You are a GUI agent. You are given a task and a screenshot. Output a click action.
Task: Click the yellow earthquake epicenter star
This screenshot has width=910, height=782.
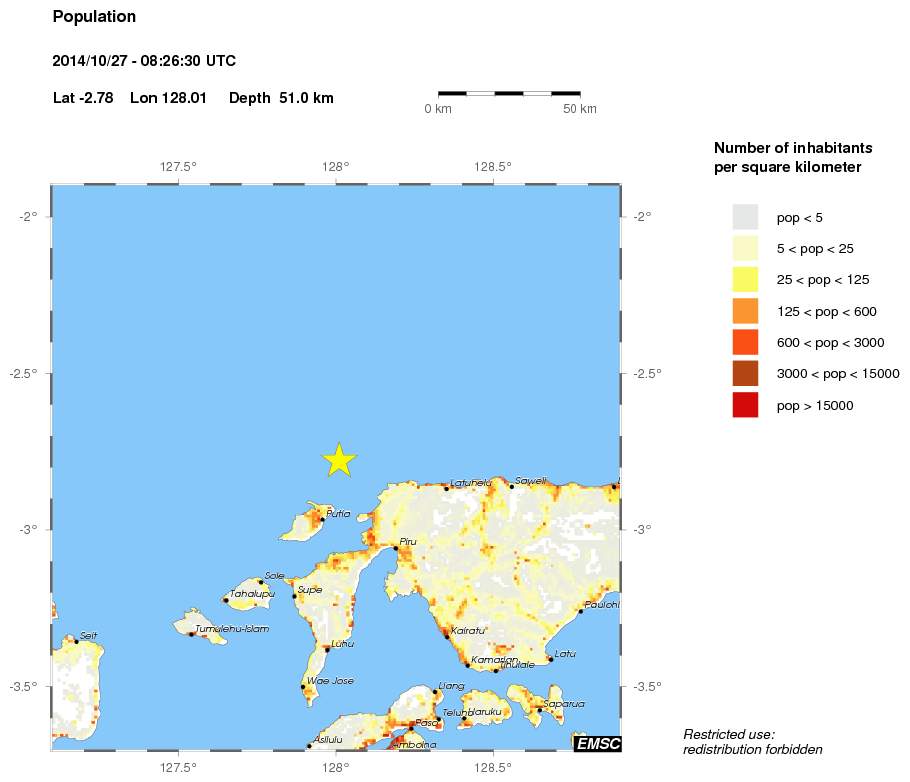[340, 460]
